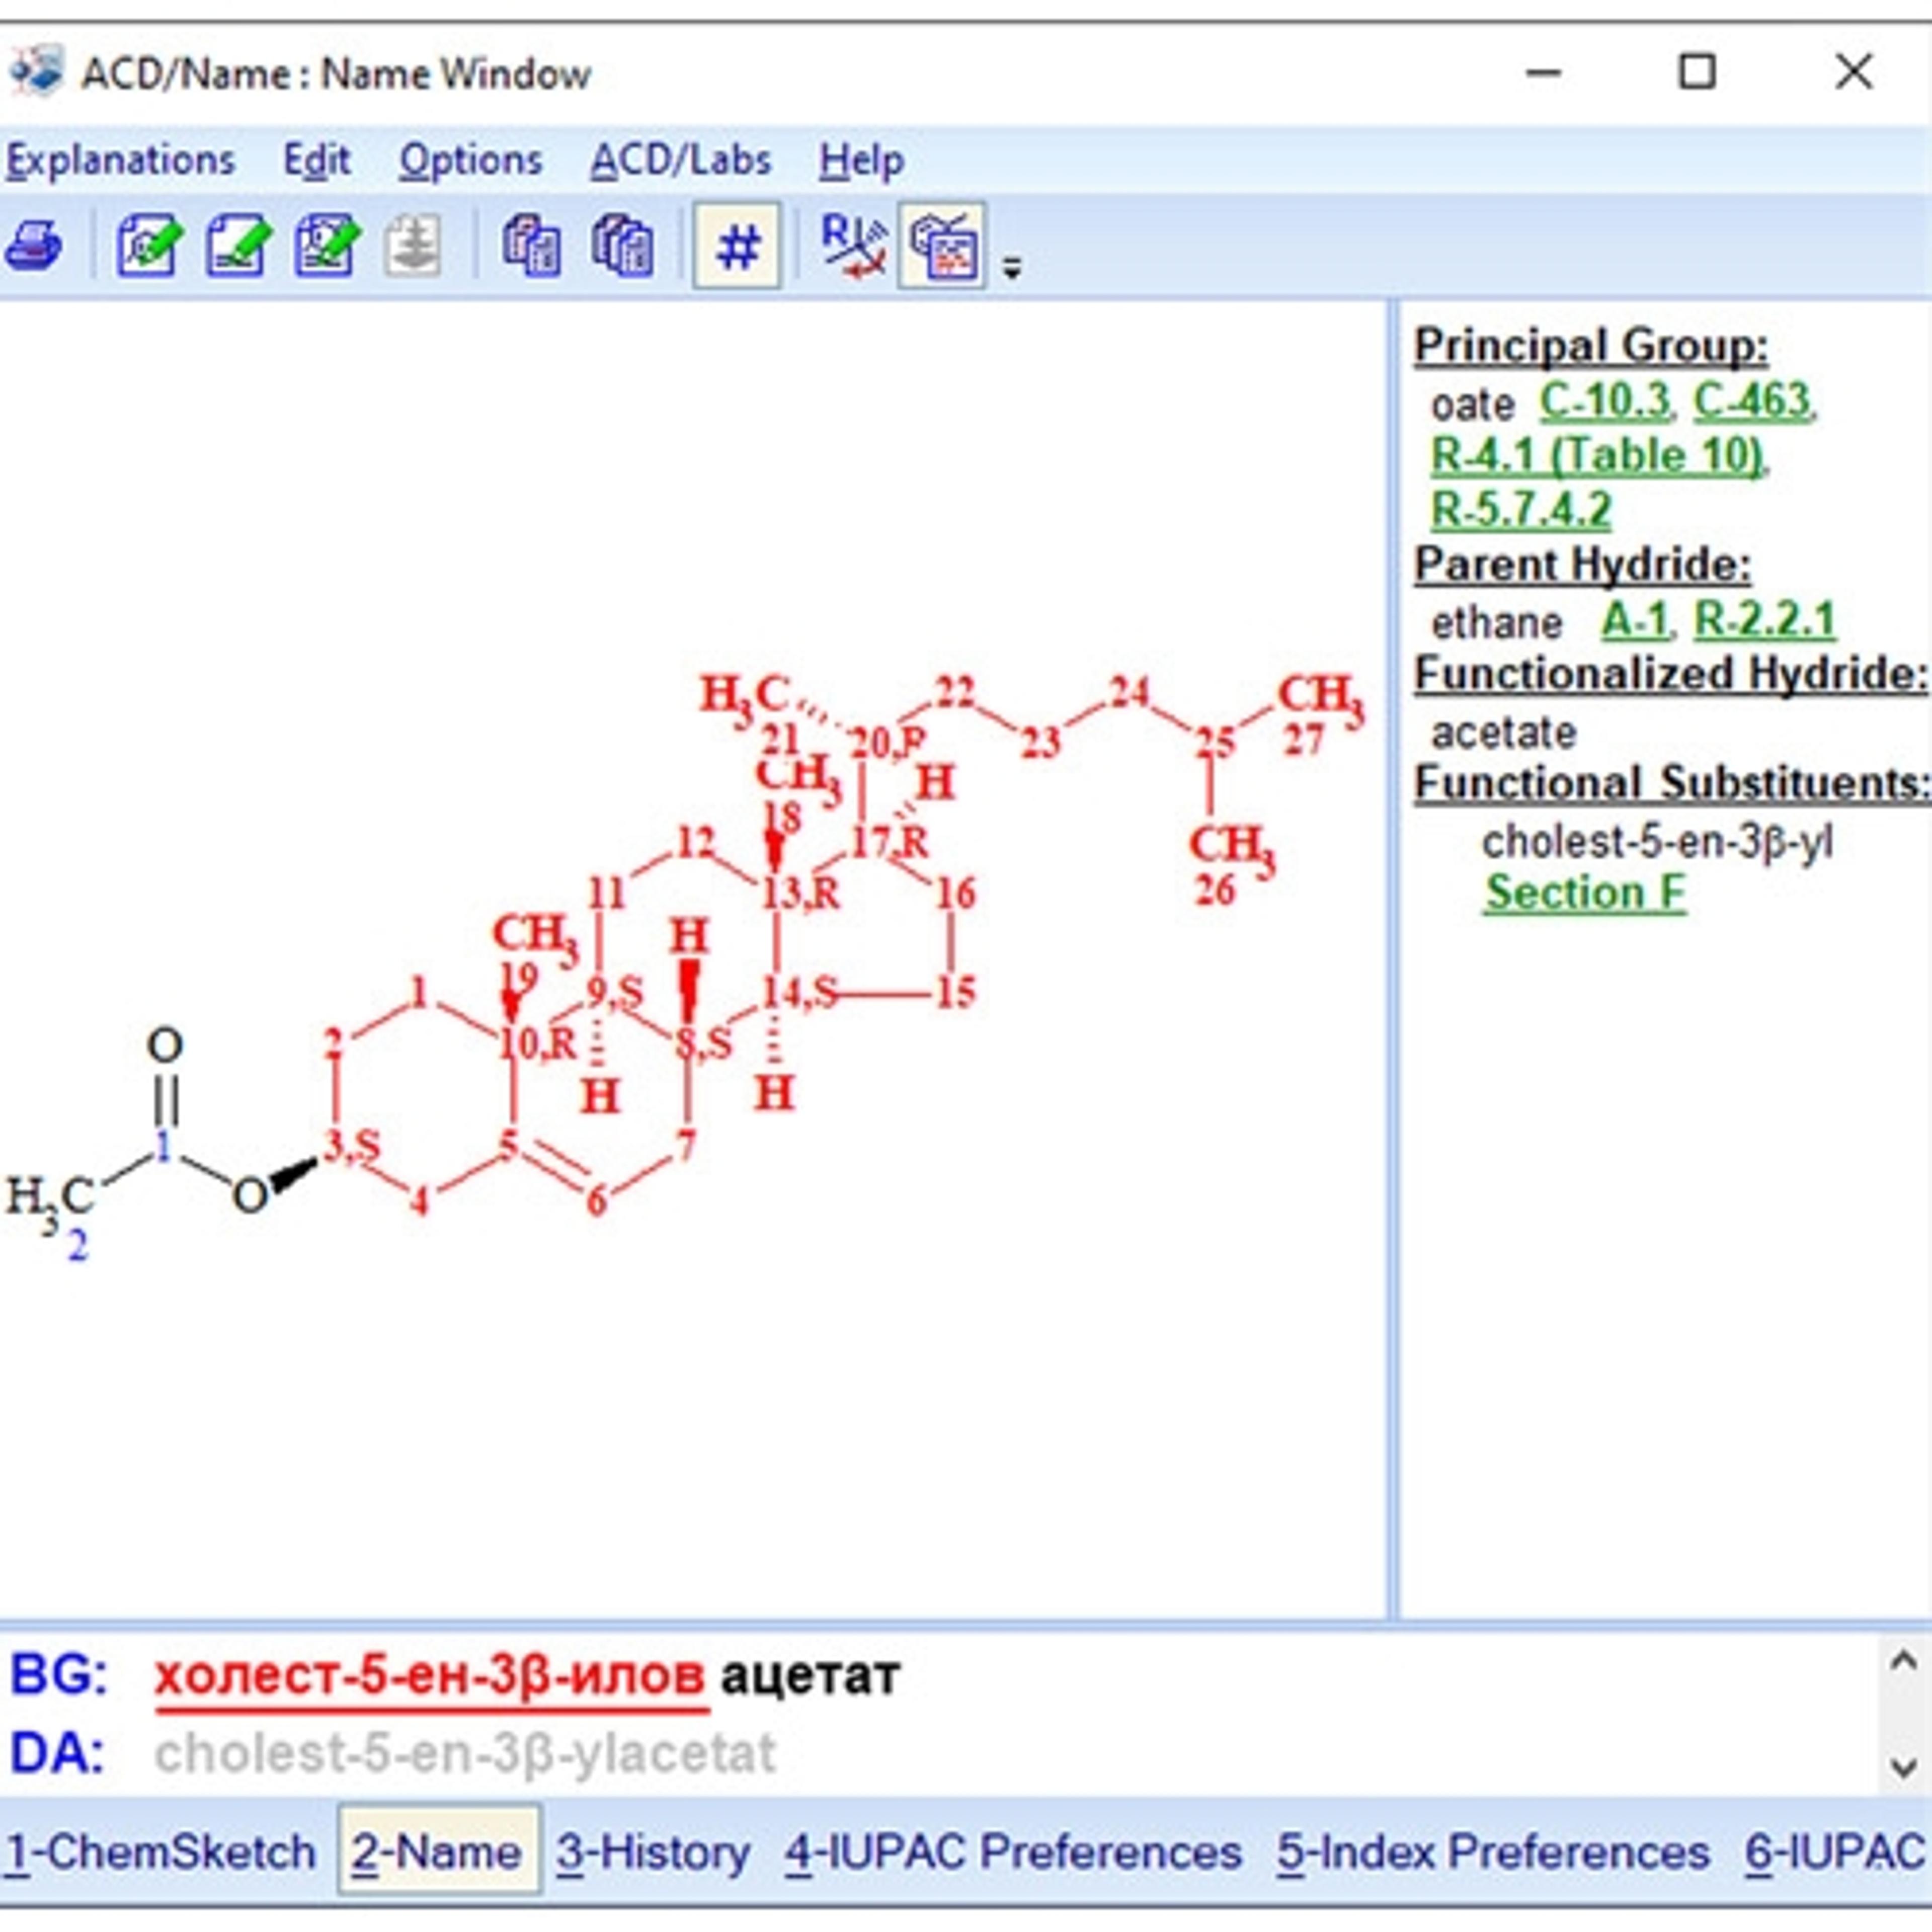Click the cholest-5-en-3β-yl substituent text
The height and width of the screenshot is (1932, 1932).
(x=1657, y=842)
